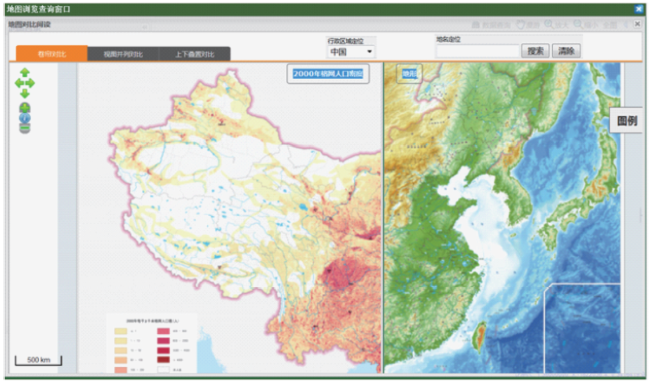
Task: Switch to 上下叠置对比 tab
Action: (194, 54)
